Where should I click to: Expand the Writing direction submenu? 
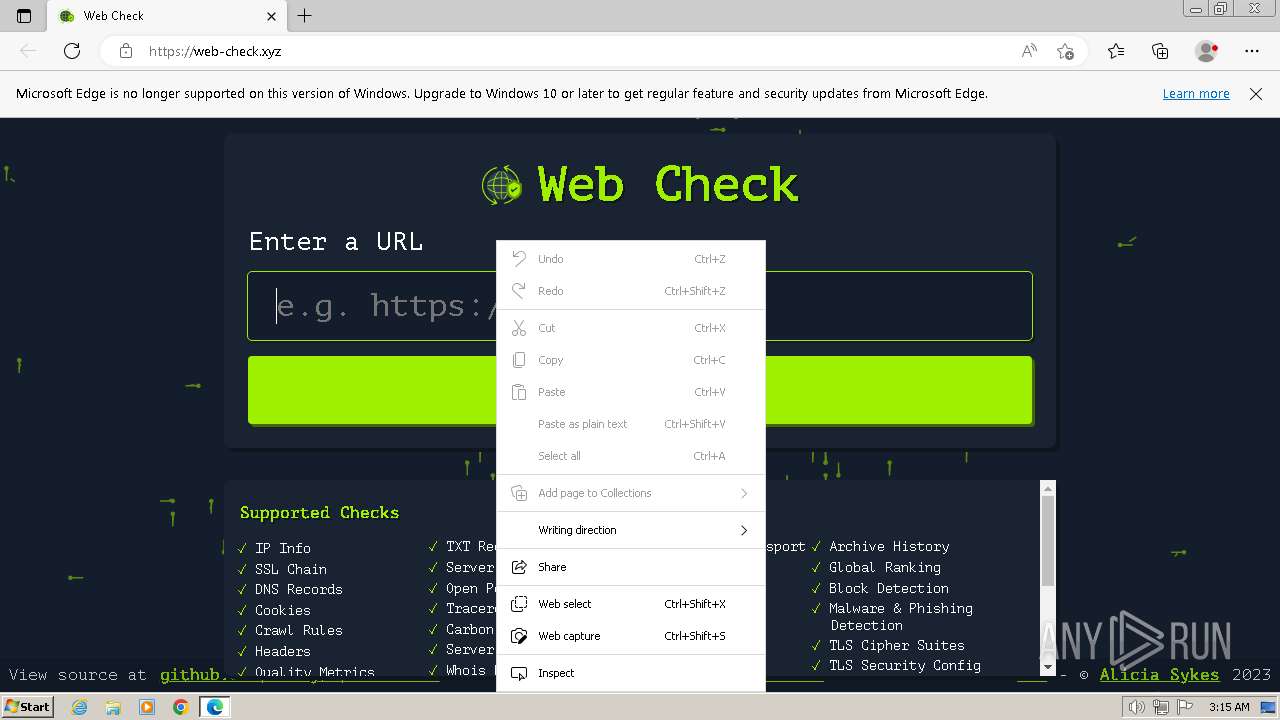tap(631, 530)
